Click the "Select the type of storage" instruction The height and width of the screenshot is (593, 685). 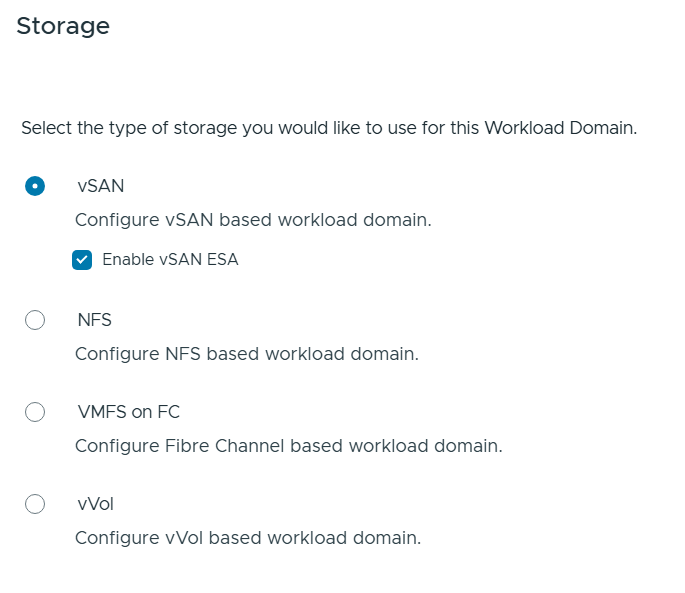328,129
